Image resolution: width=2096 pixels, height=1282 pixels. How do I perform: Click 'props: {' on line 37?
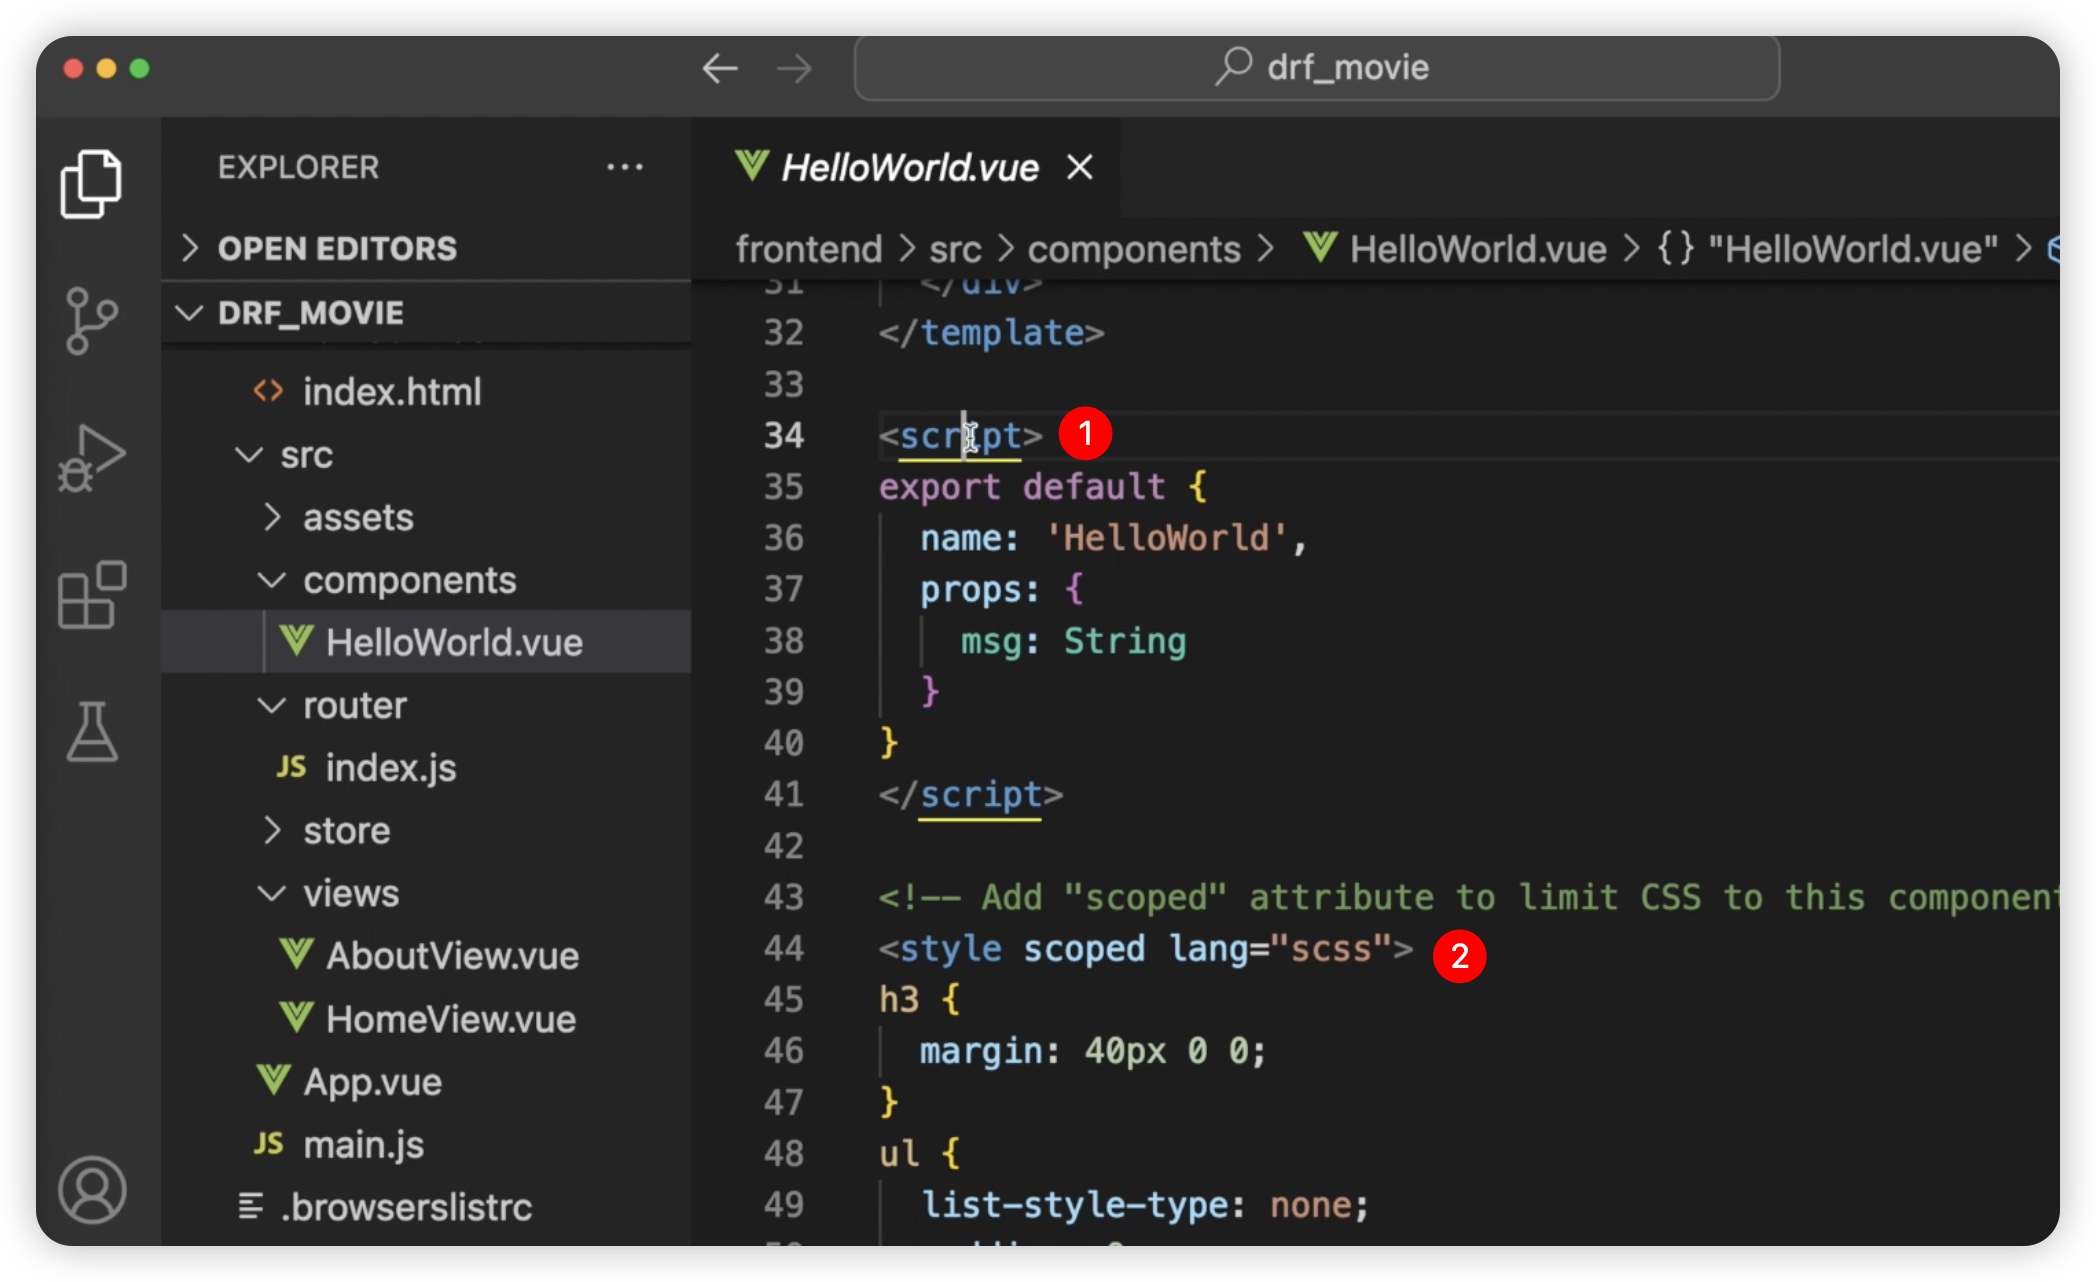[1001, 589]
